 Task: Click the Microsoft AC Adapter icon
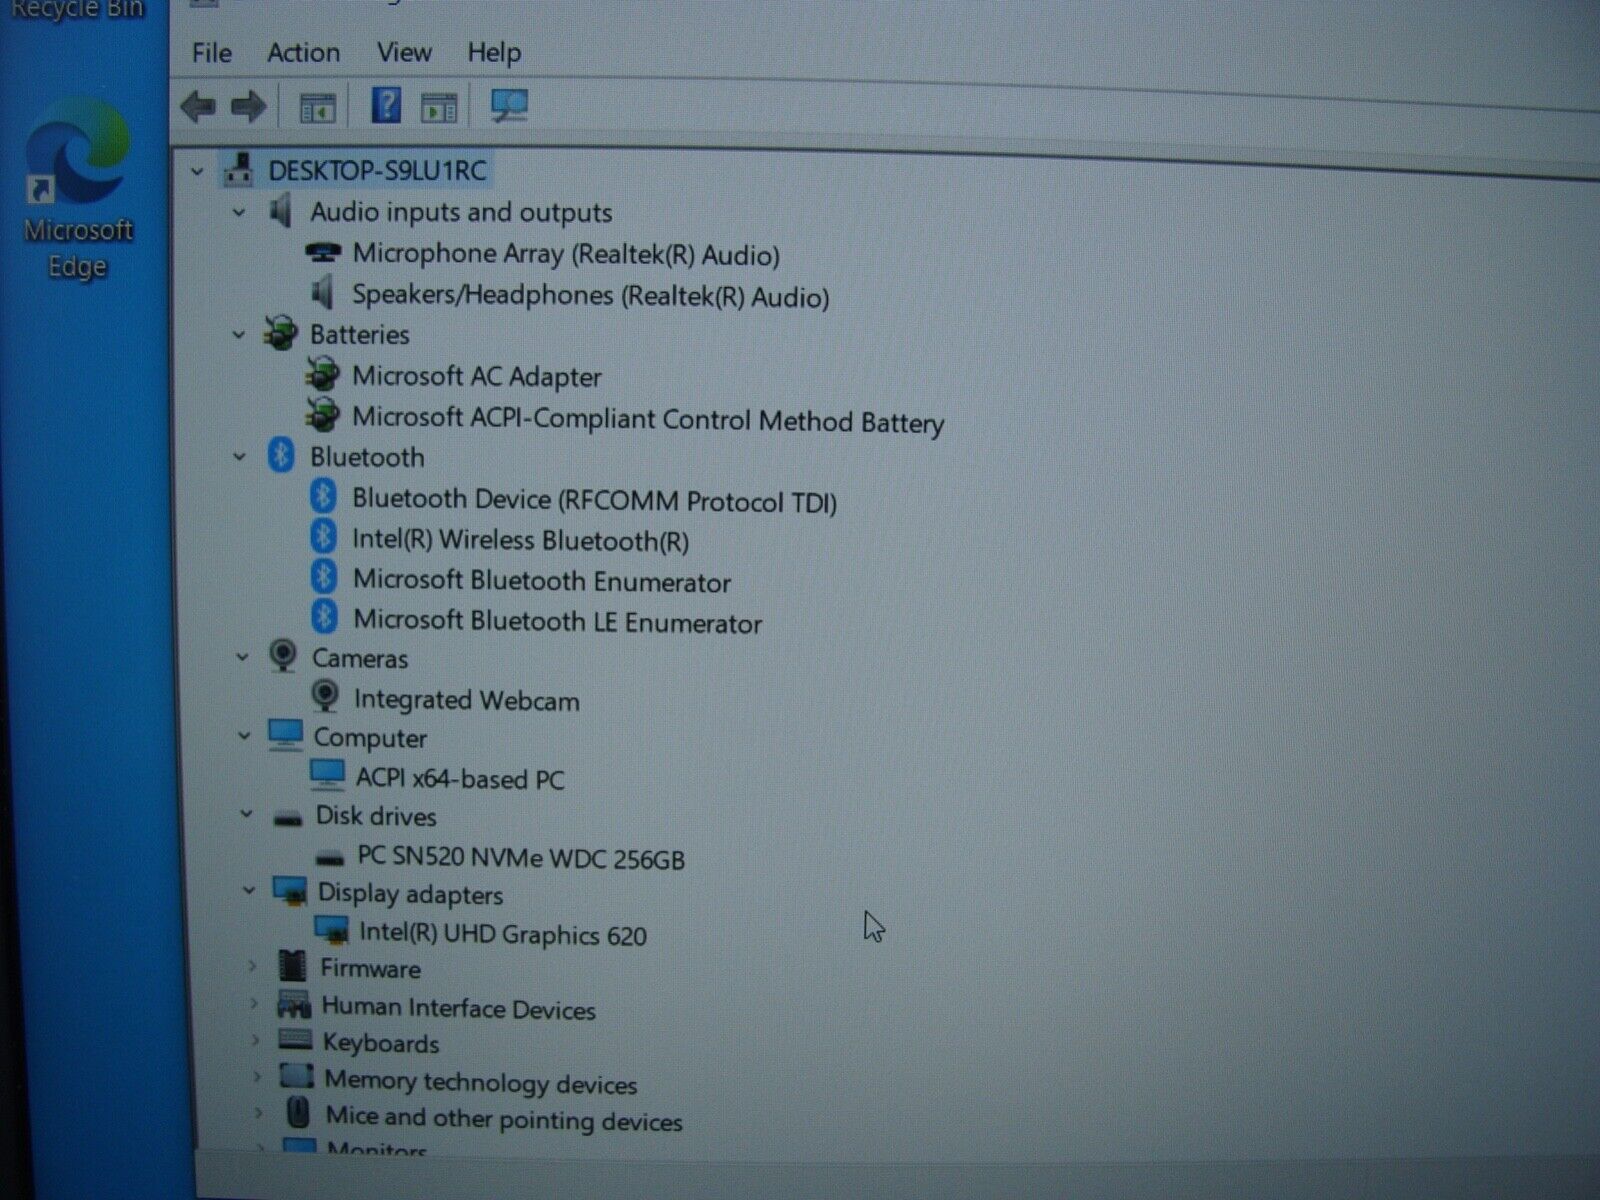322,374
